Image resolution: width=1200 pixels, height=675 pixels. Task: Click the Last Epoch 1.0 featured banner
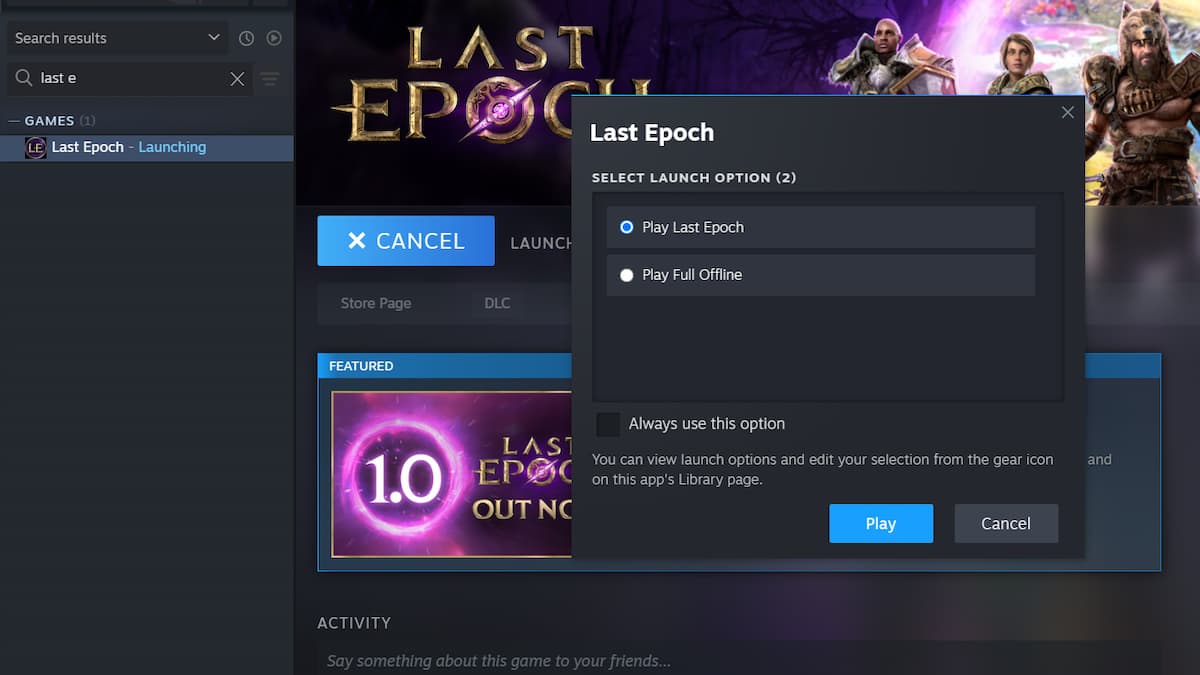coord(451,474)
